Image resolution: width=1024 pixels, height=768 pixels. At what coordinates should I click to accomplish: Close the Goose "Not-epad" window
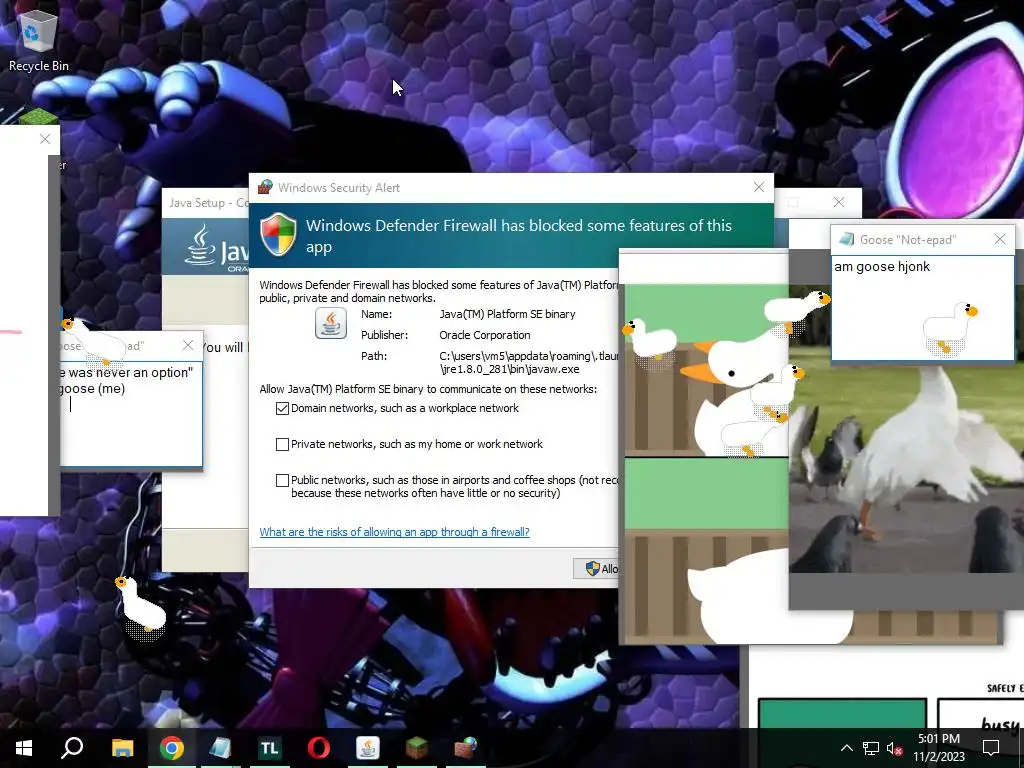pos(1000,240)
